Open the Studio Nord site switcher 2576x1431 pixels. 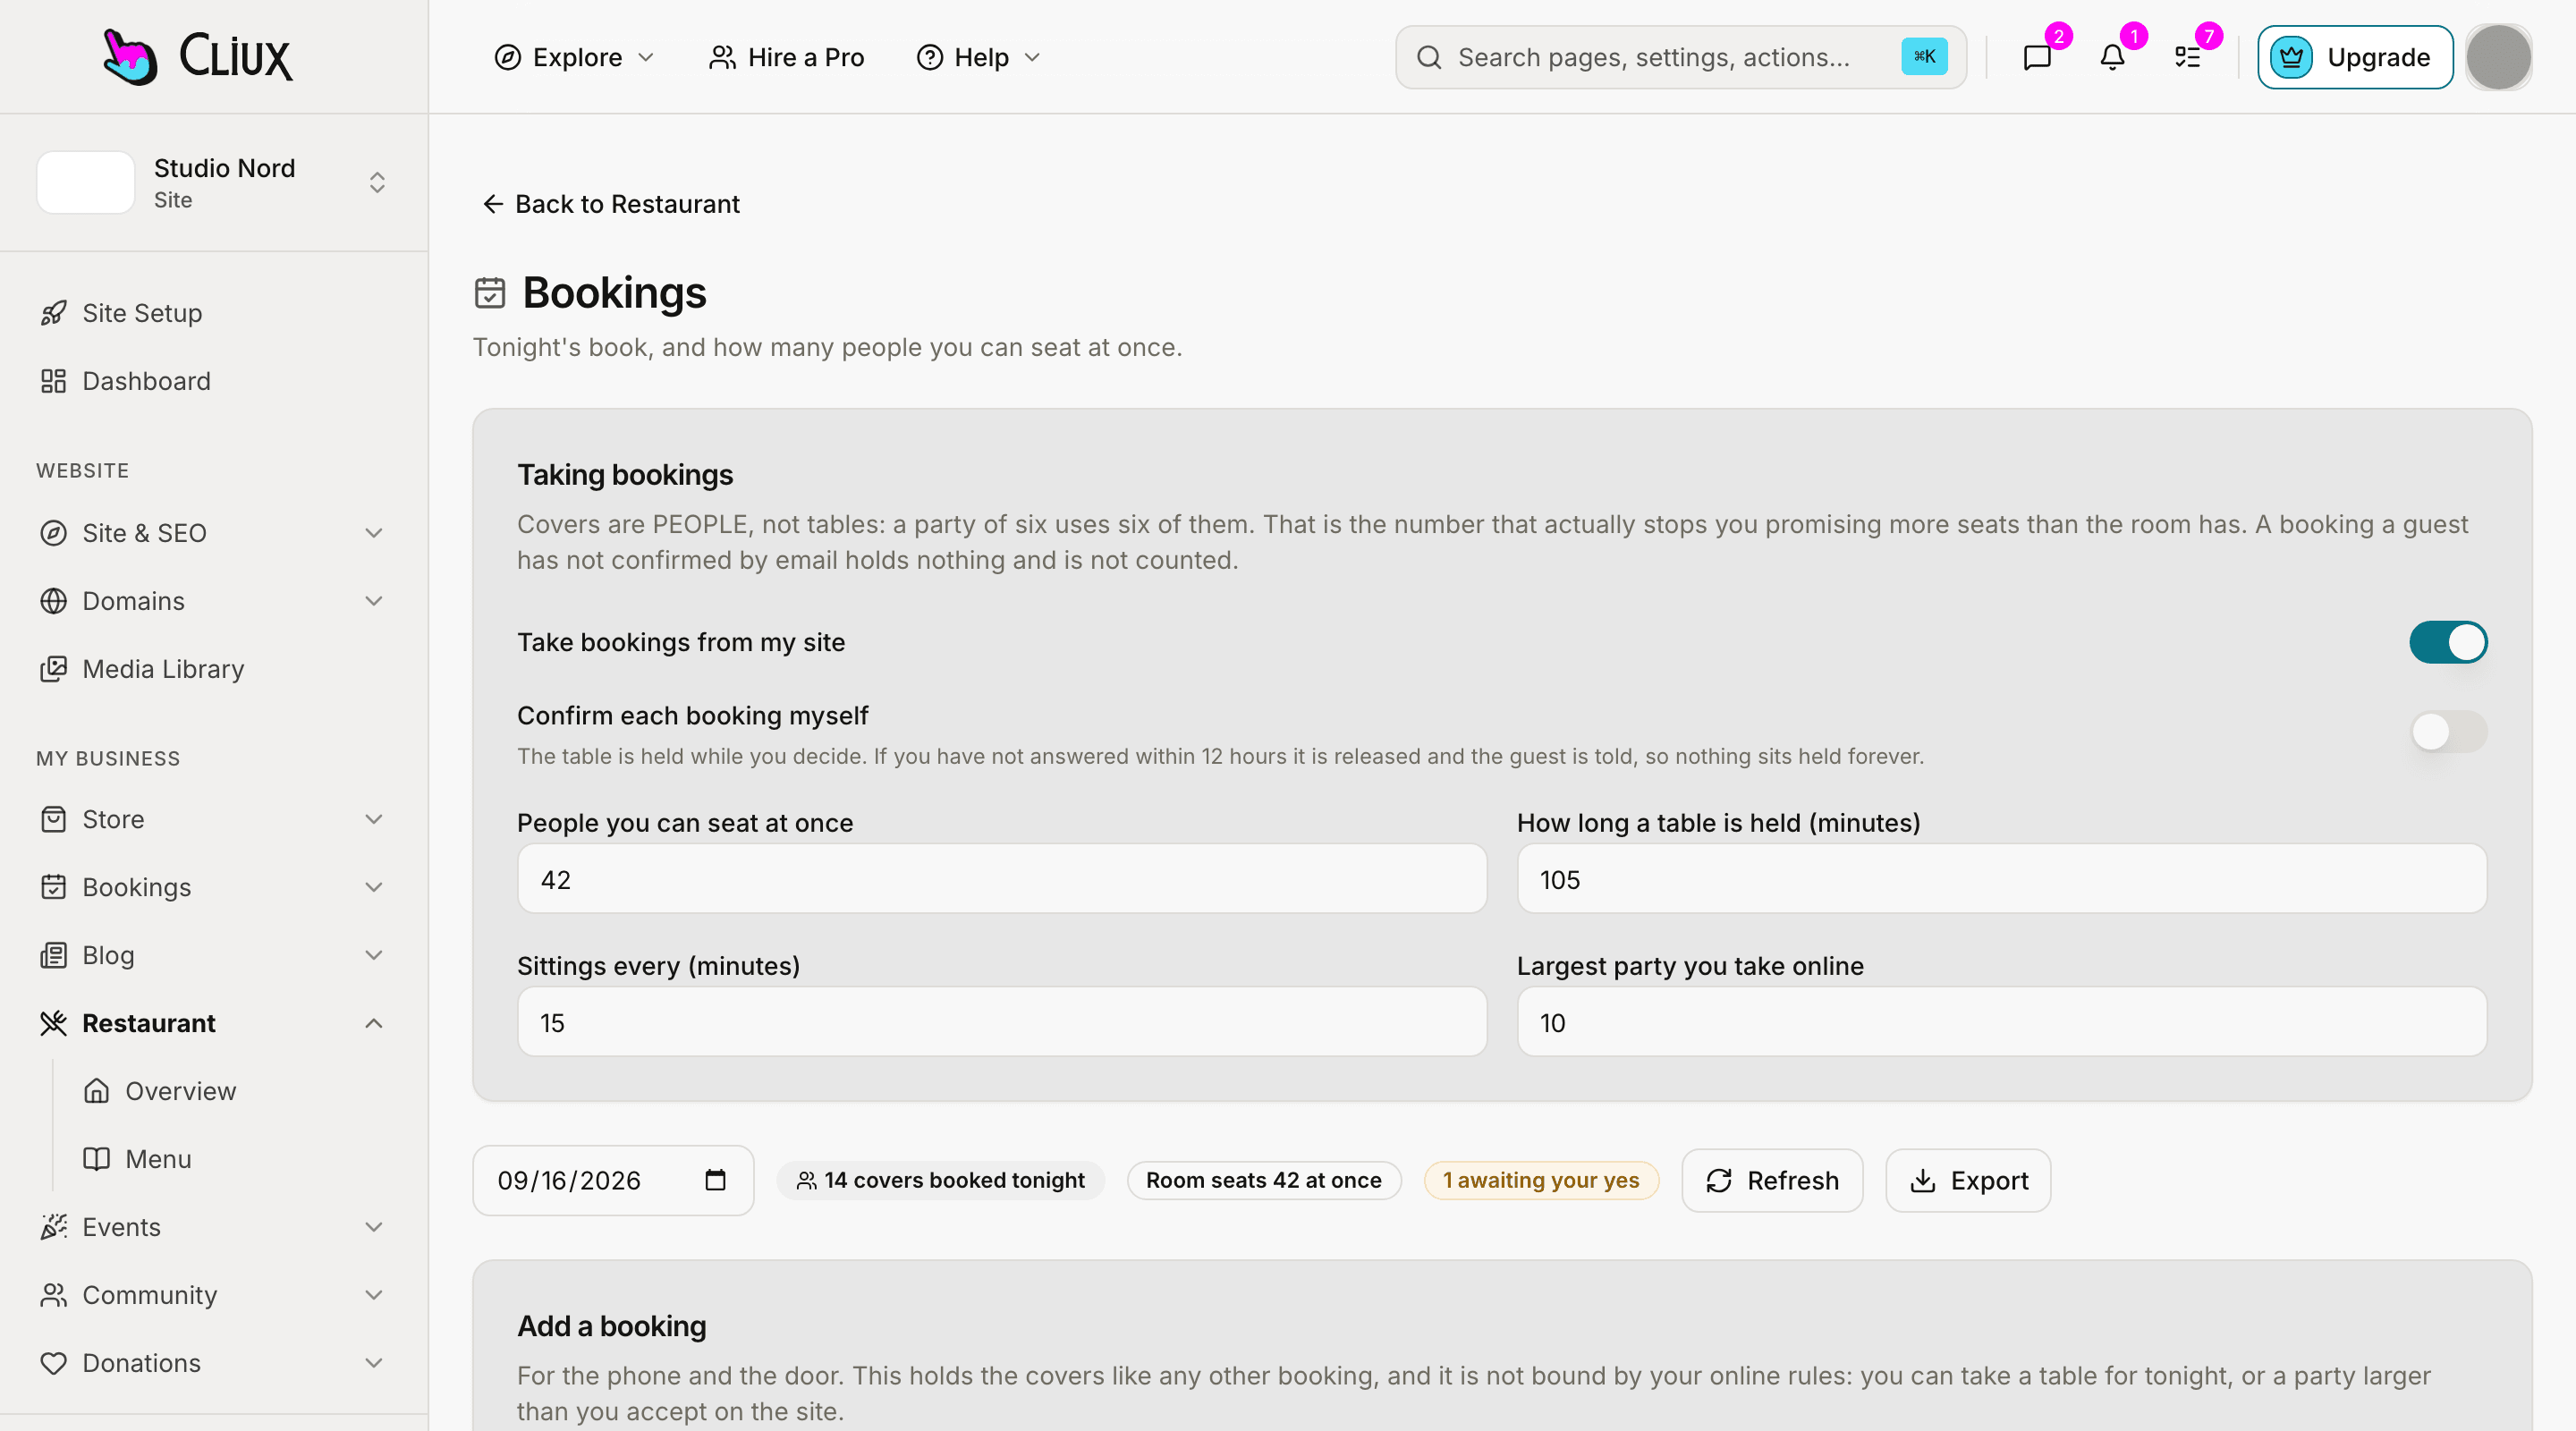click(x=214, y=183)
